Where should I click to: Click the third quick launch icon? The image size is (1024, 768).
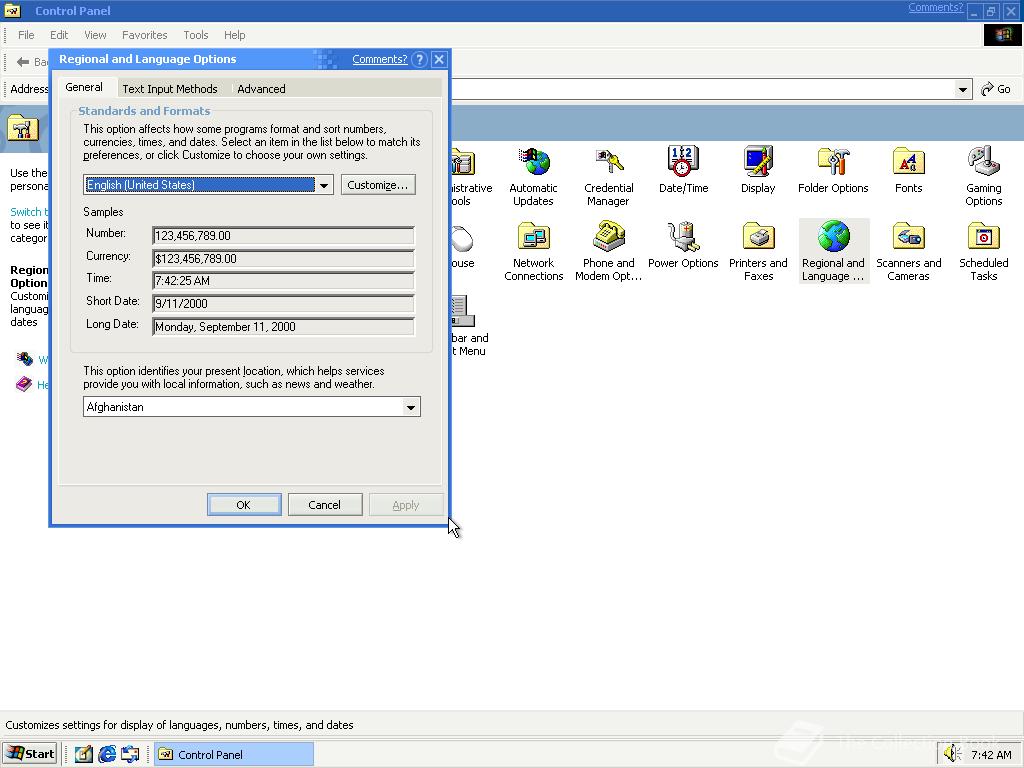coord(131,754)
